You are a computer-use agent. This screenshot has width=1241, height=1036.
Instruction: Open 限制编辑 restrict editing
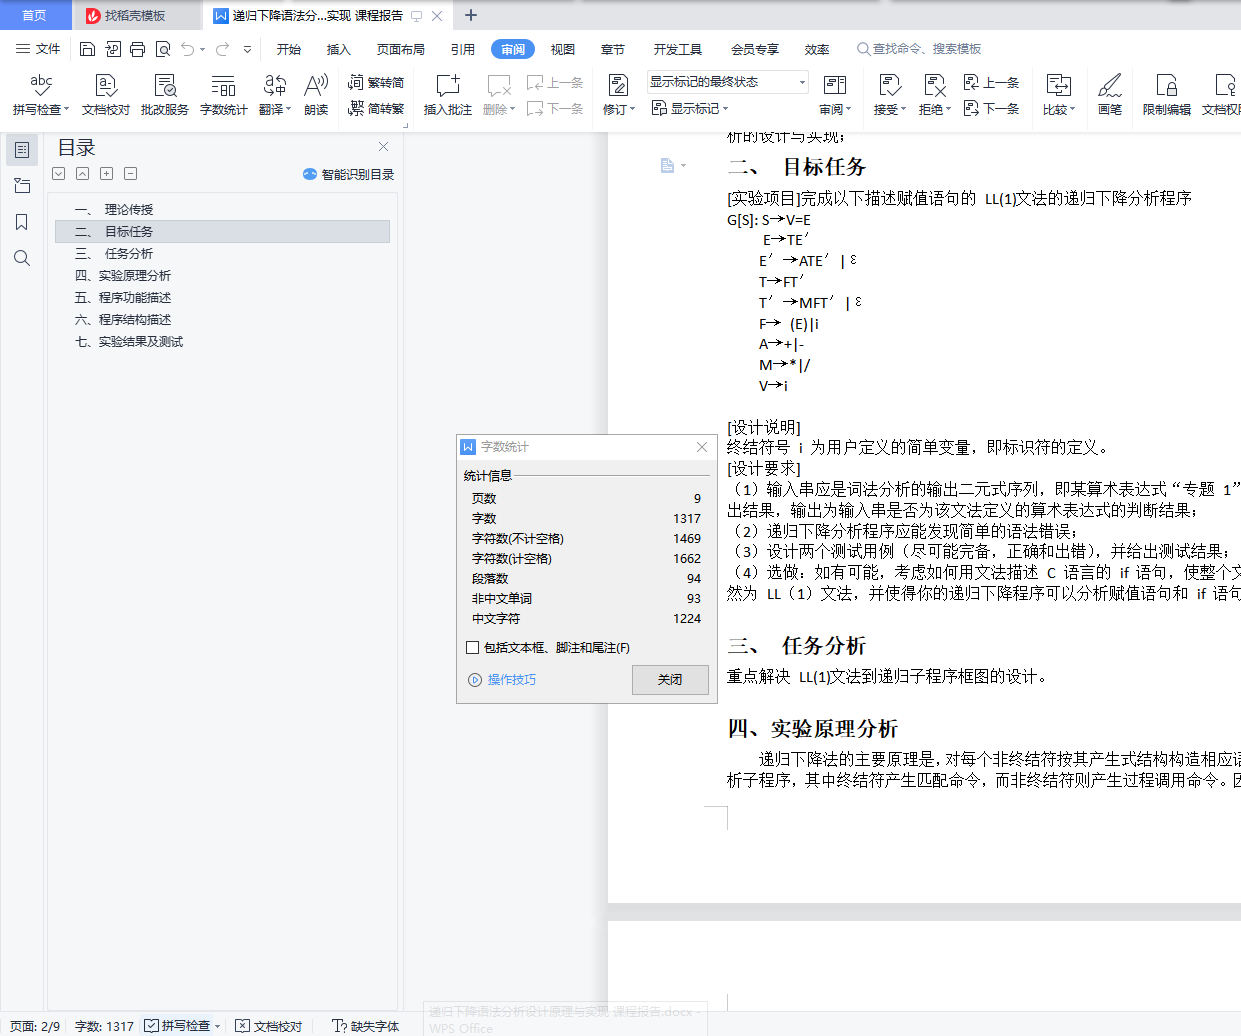click(x=1167, y=95)
